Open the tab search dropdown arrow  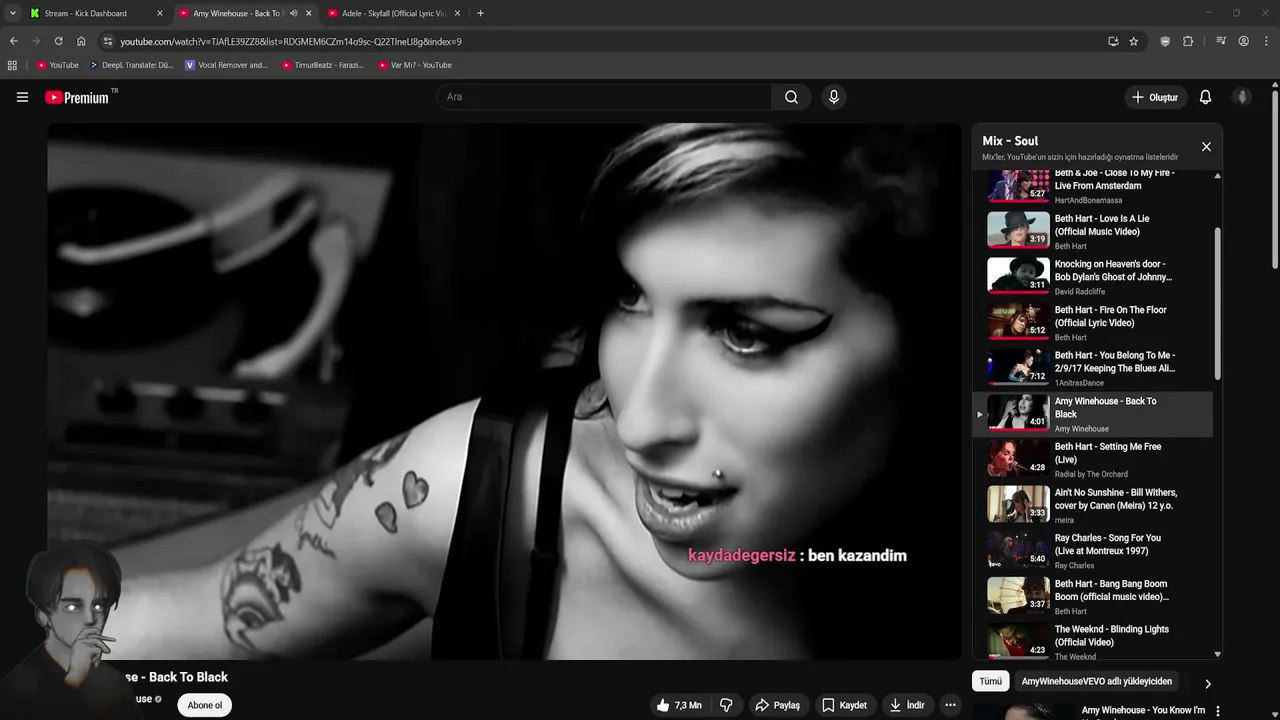coord(12,13)
